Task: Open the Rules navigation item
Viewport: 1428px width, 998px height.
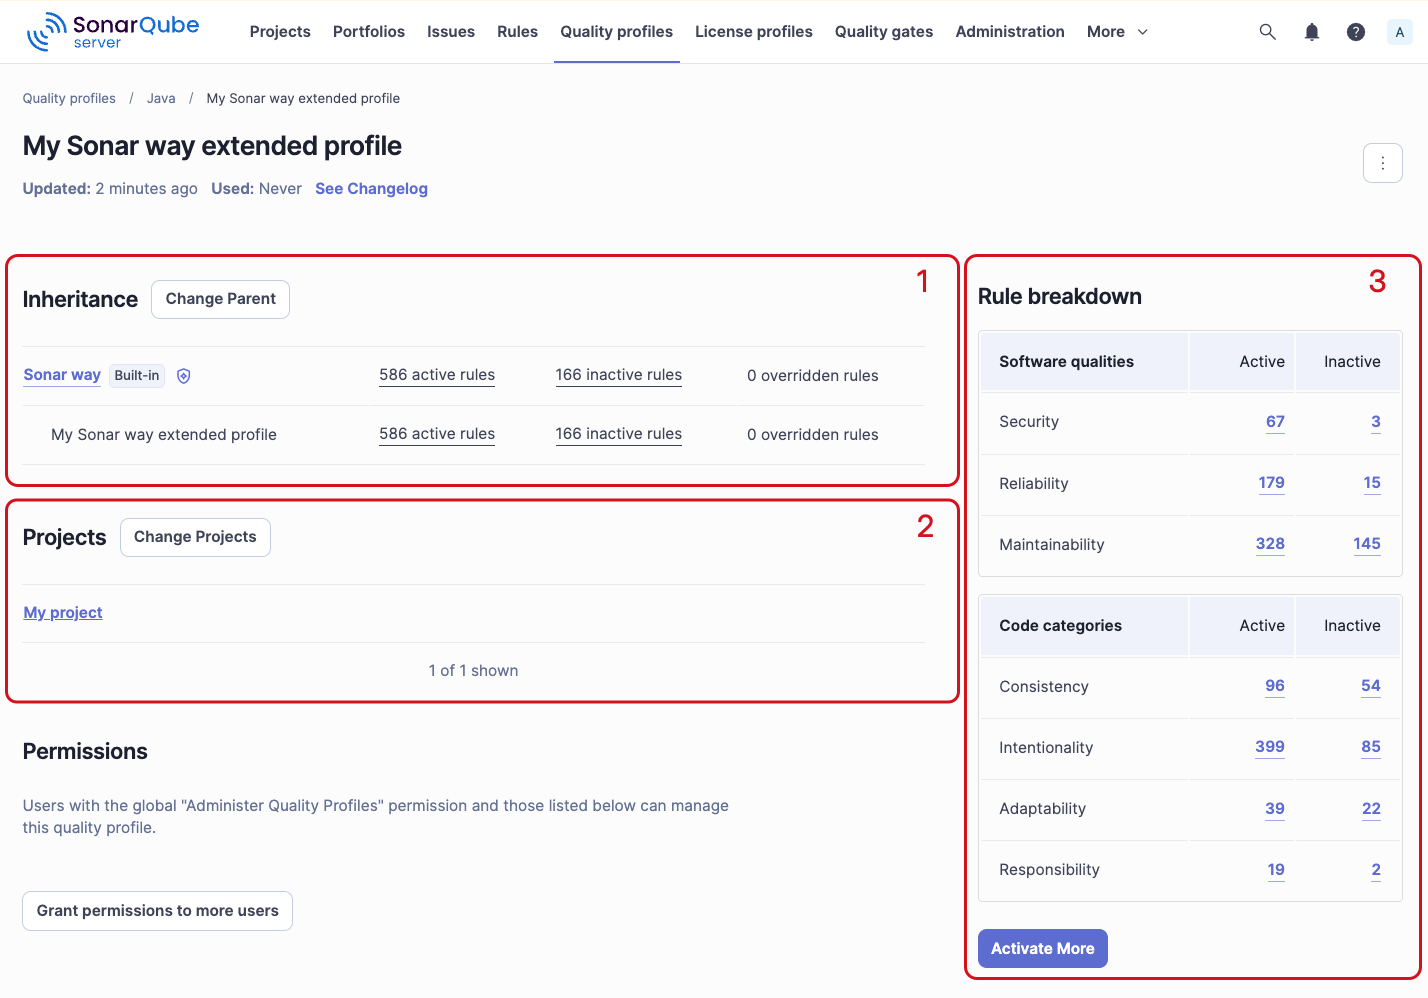Action: [517, 32]
